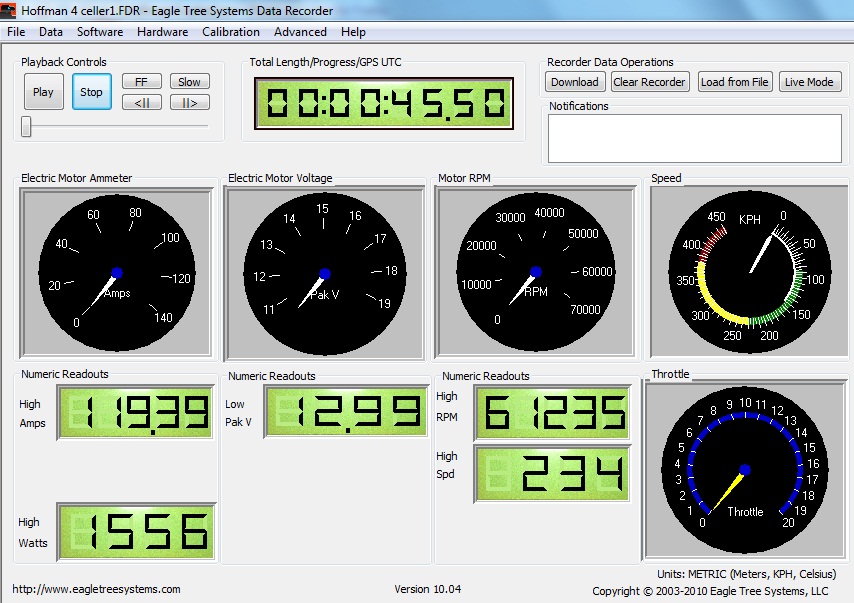Click the Low Pak V readout 12.99
Viewport: 854px width, 603px height.
[x=345, y=412]
